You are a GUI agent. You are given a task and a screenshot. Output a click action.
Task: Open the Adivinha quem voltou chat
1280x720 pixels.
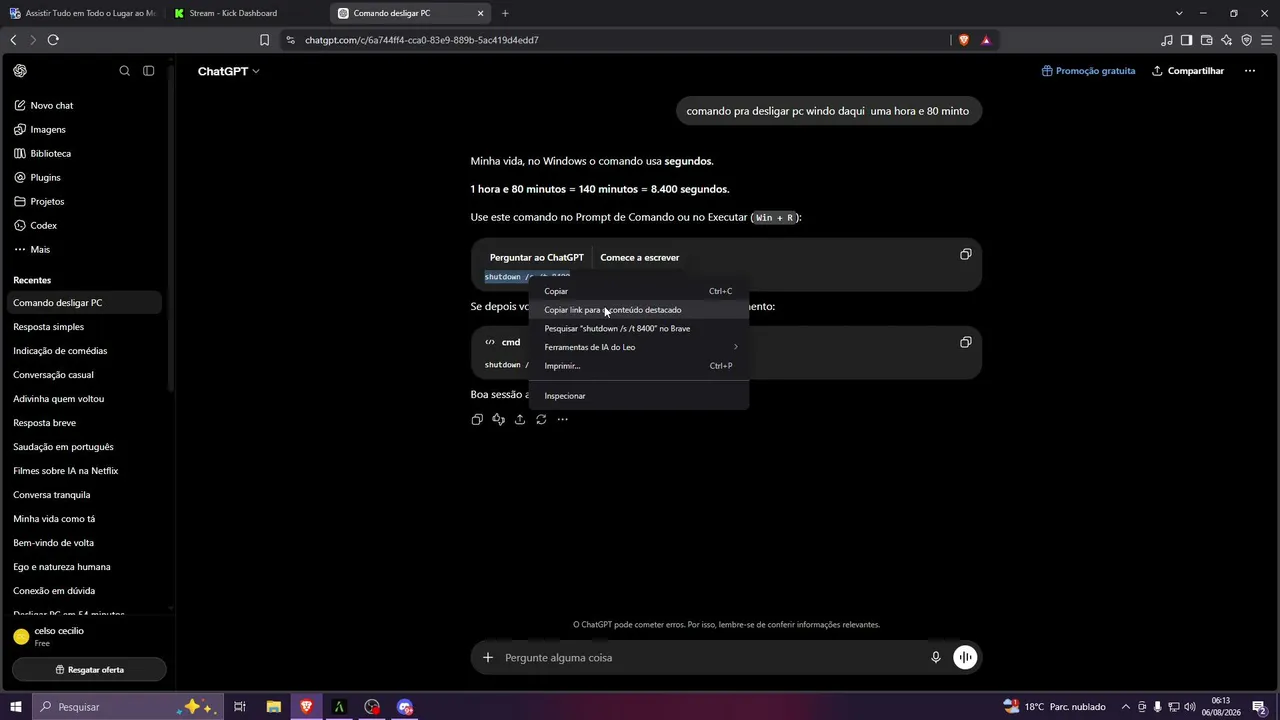85,399
